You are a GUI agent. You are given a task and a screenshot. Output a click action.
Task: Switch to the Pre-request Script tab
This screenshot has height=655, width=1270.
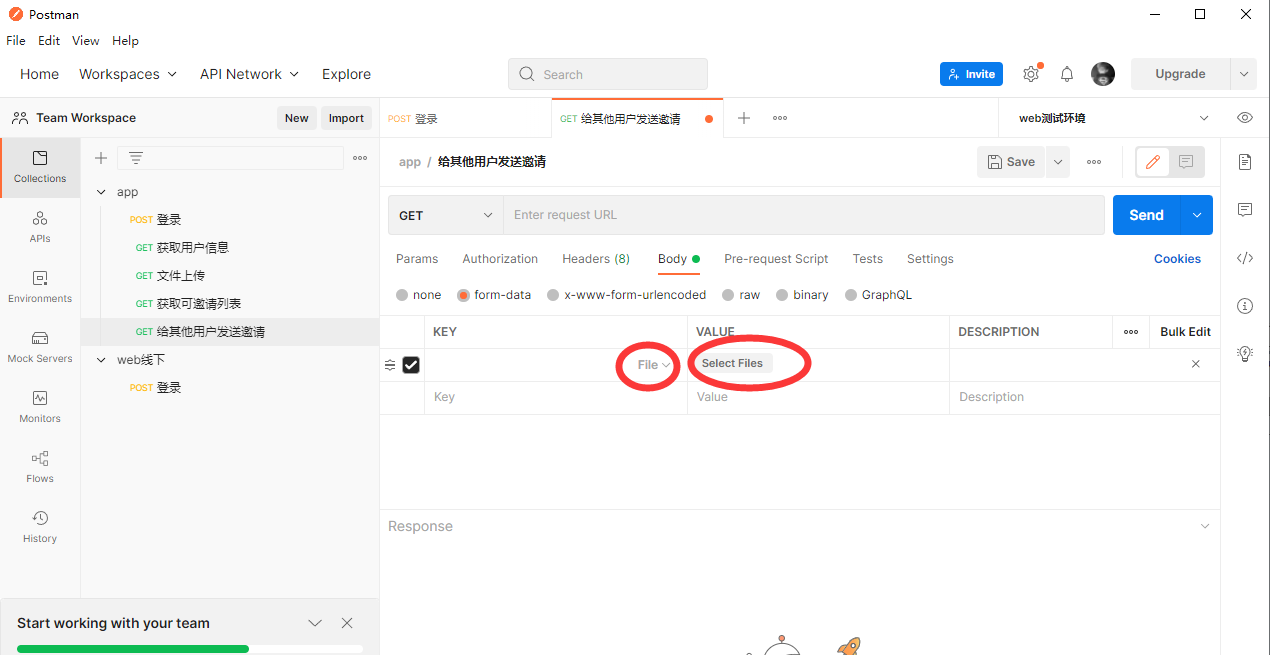click(776, 259)
